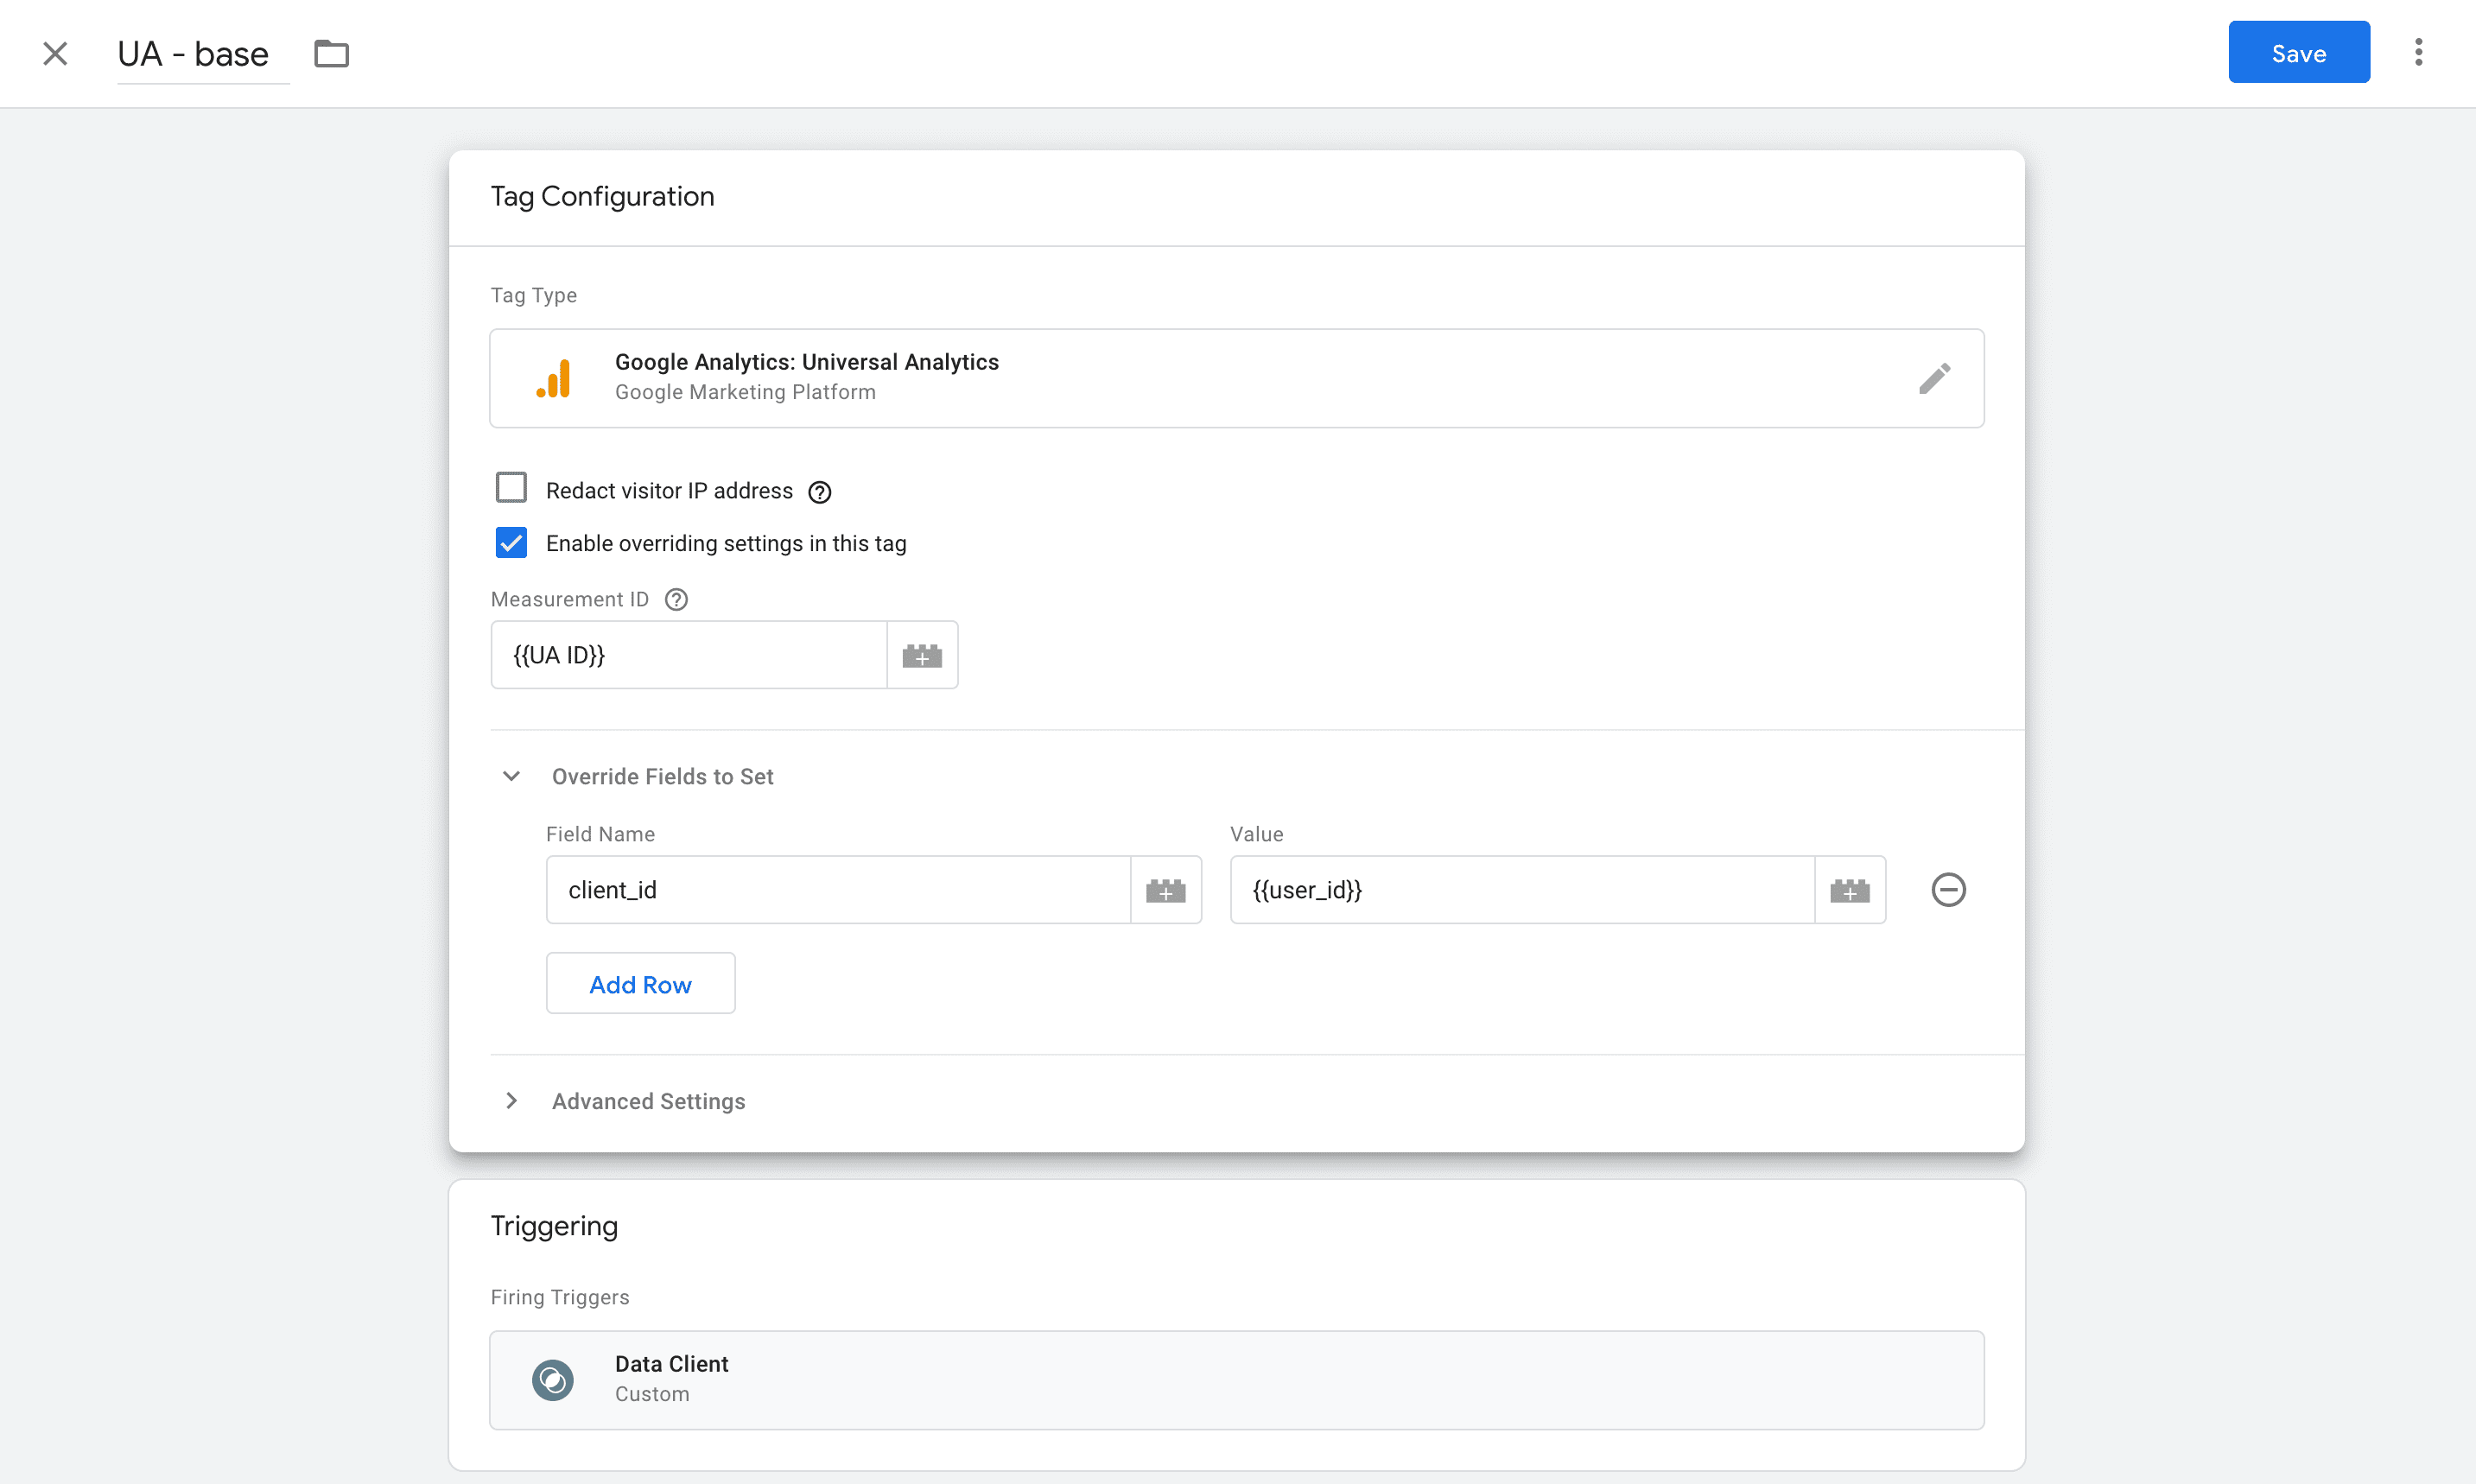
Task: Click the folder icon next to tag name
Action: pyautogui.click(x=330, y=53)
